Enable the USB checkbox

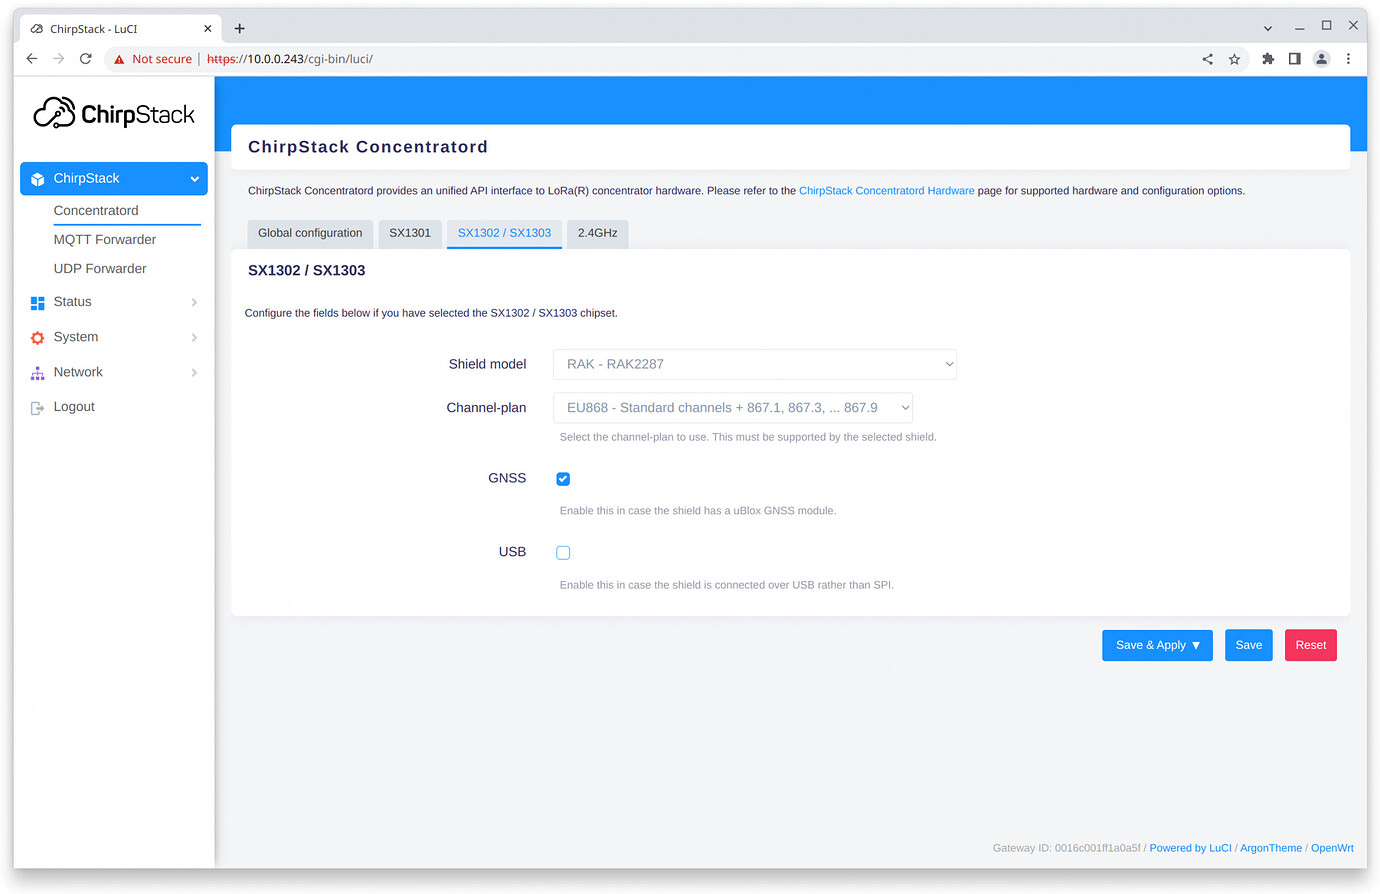click(x=563, y=553)
